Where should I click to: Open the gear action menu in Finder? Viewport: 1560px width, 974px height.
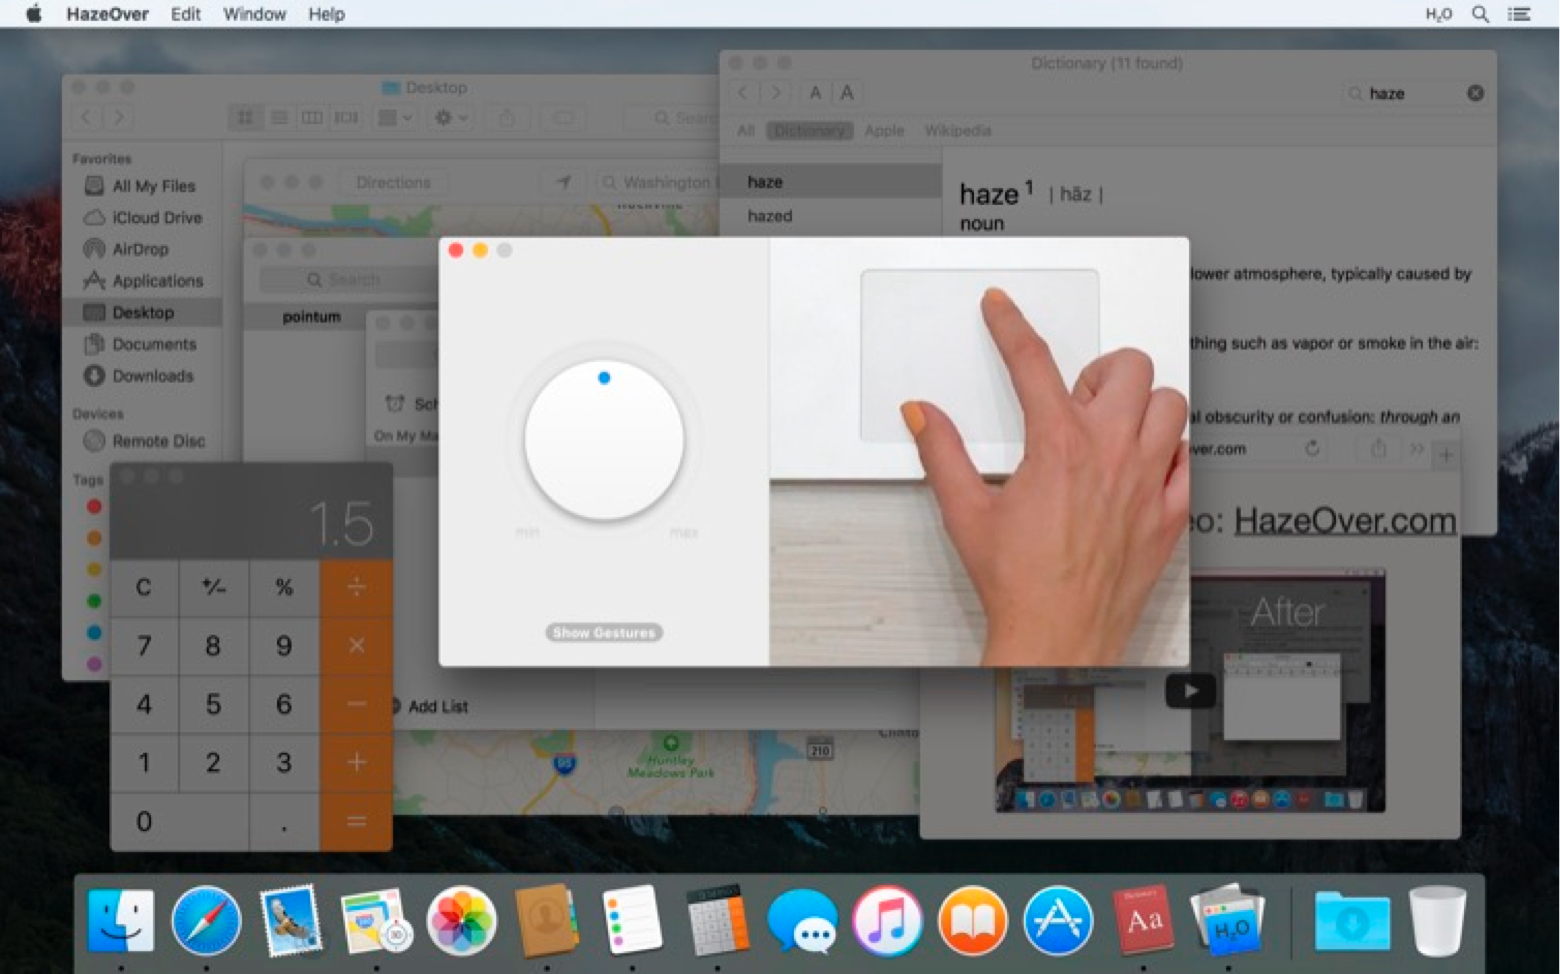(x=447, y=117)
